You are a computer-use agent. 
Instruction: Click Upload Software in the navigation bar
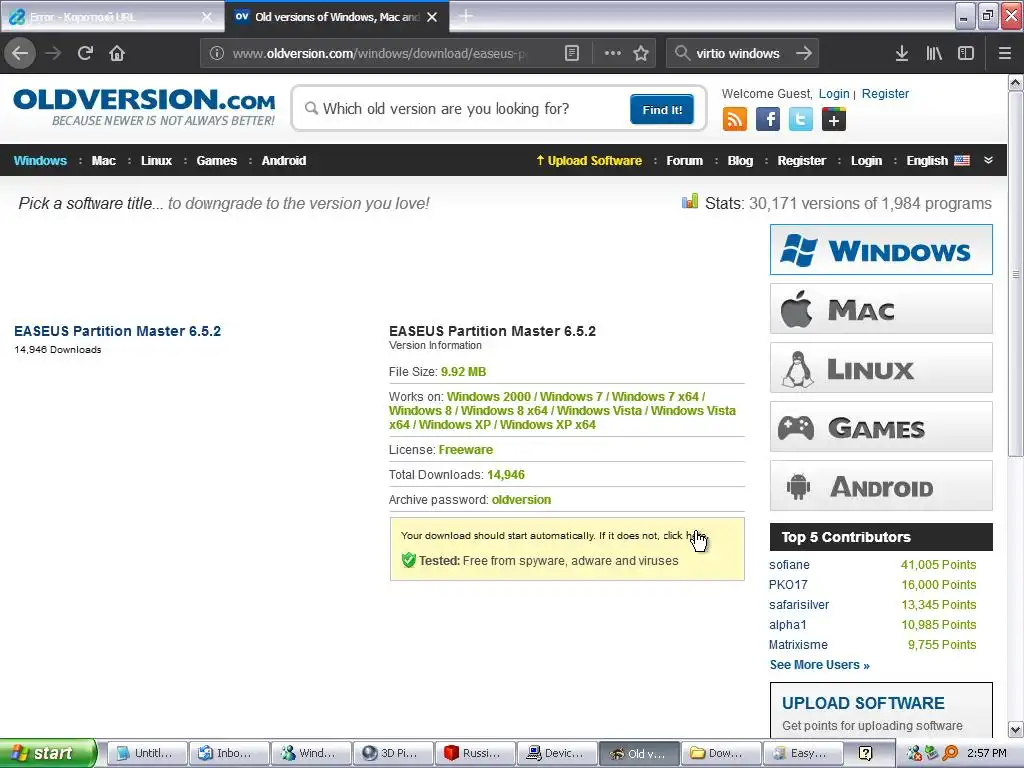coord(589,161)
